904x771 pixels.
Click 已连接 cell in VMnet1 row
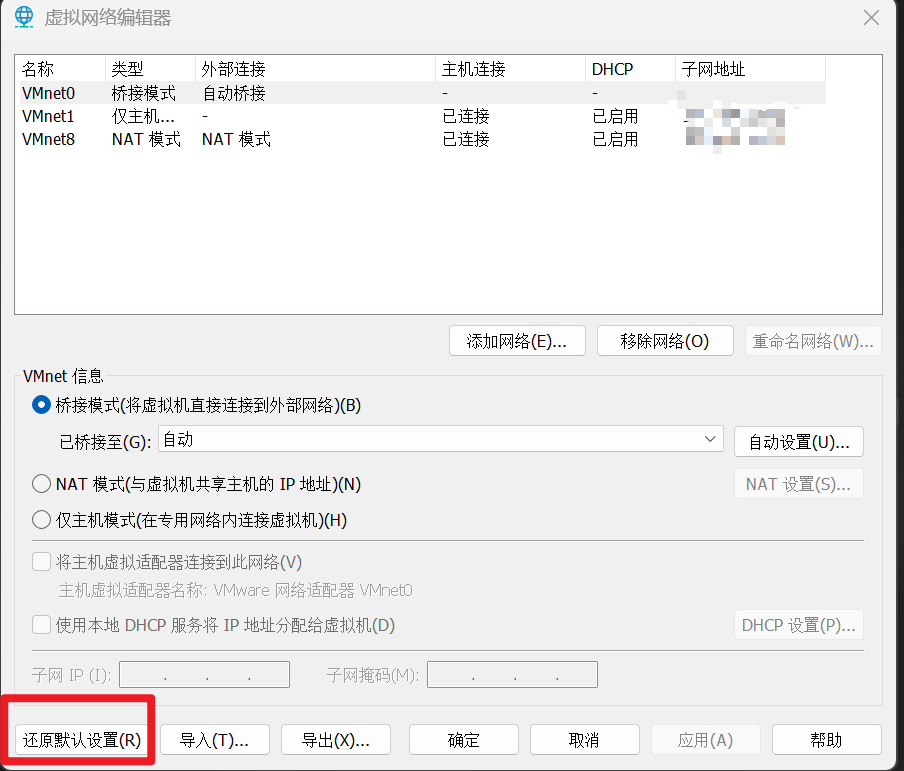466,116
